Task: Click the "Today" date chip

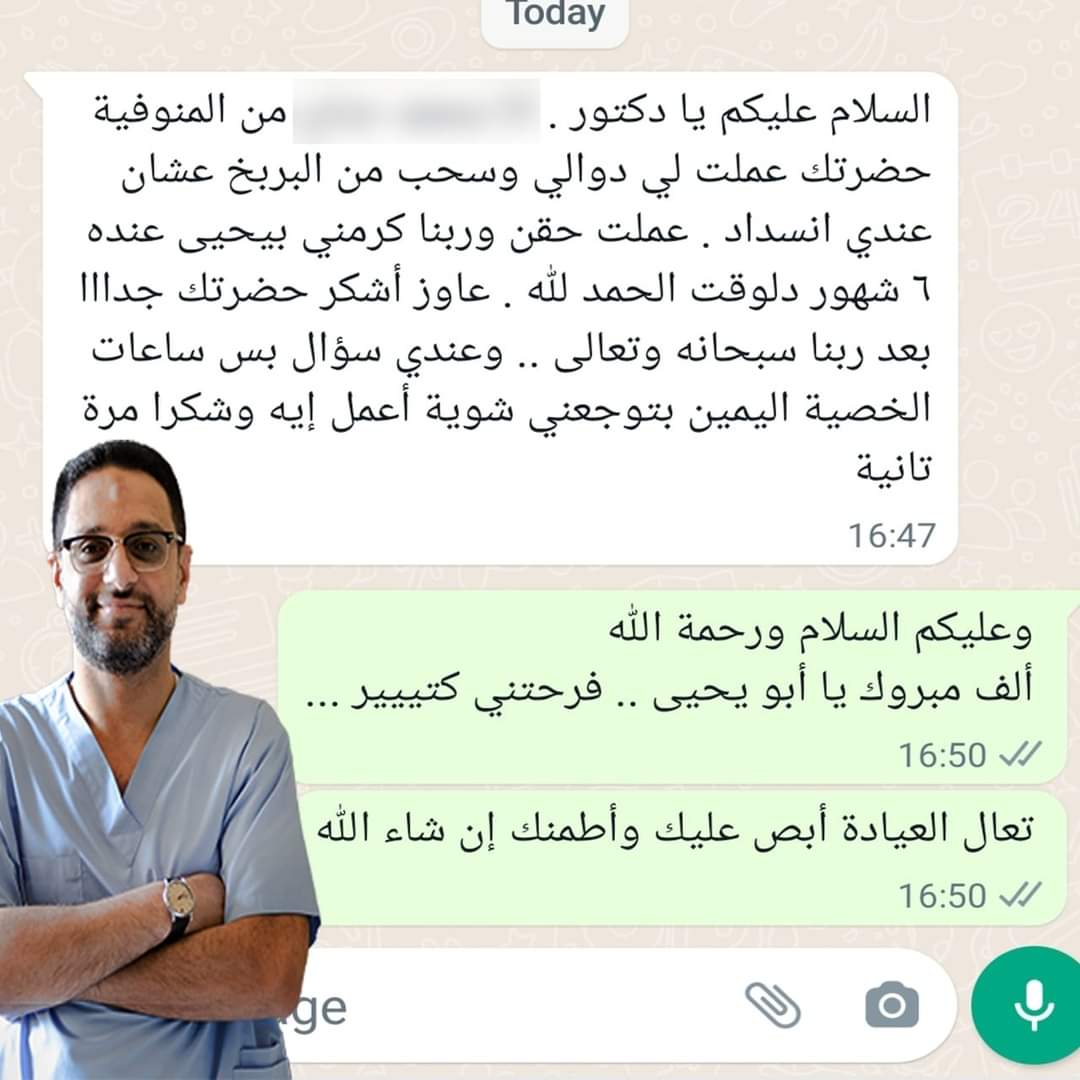Action: coord(555,17)
